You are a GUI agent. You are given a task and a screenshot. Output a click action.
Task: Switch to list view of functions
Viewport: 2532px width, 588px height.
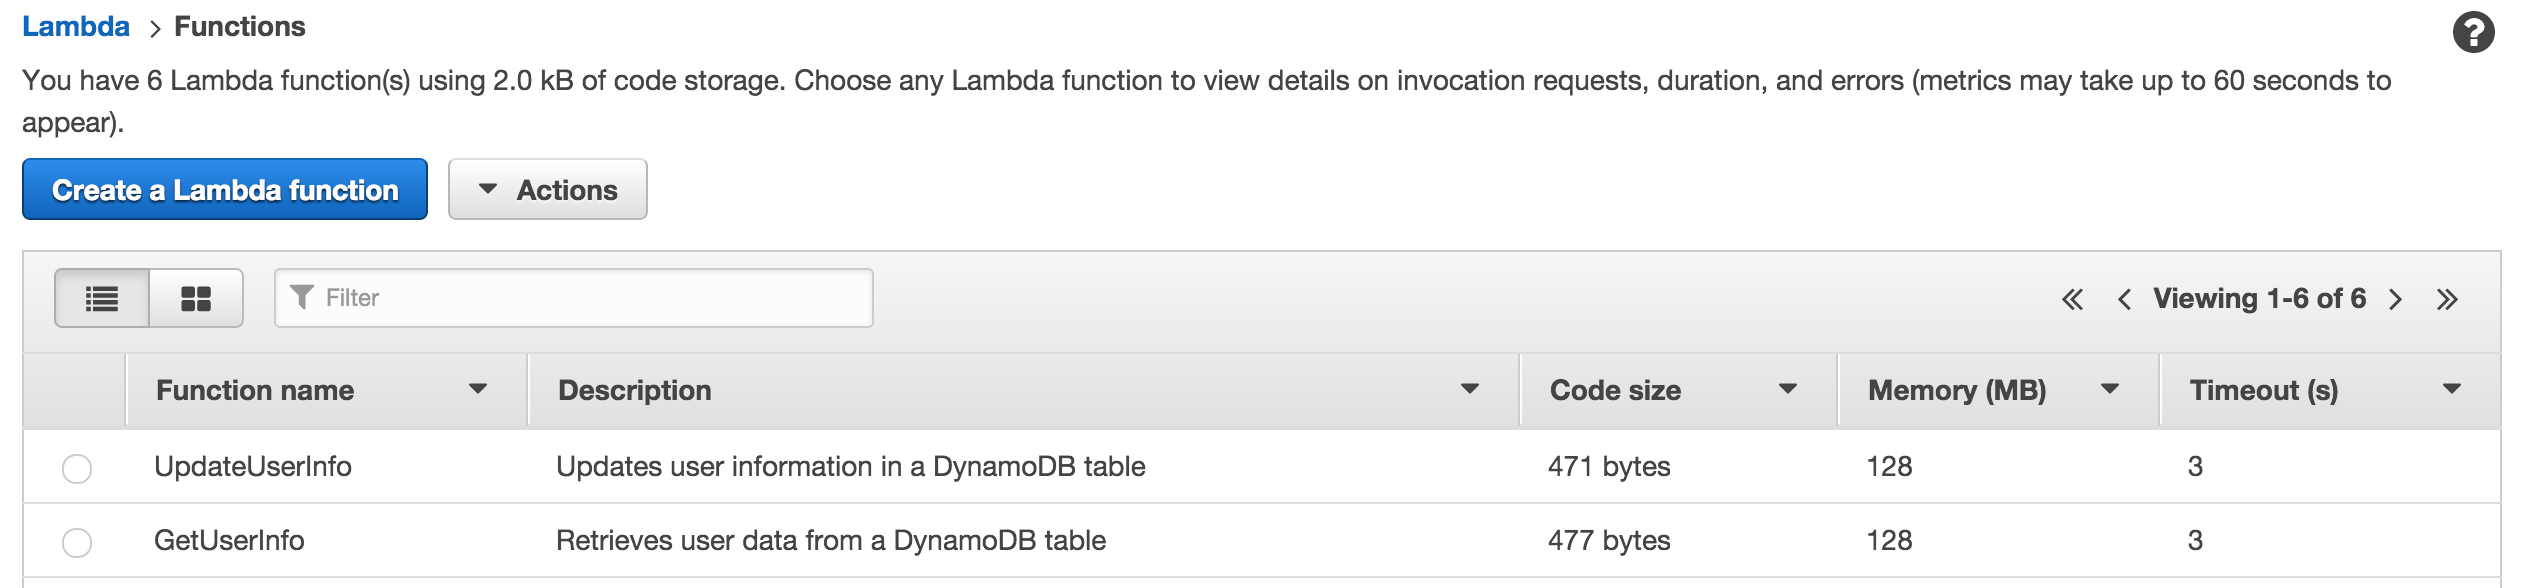pyautogui.click(x=101, y=297)
